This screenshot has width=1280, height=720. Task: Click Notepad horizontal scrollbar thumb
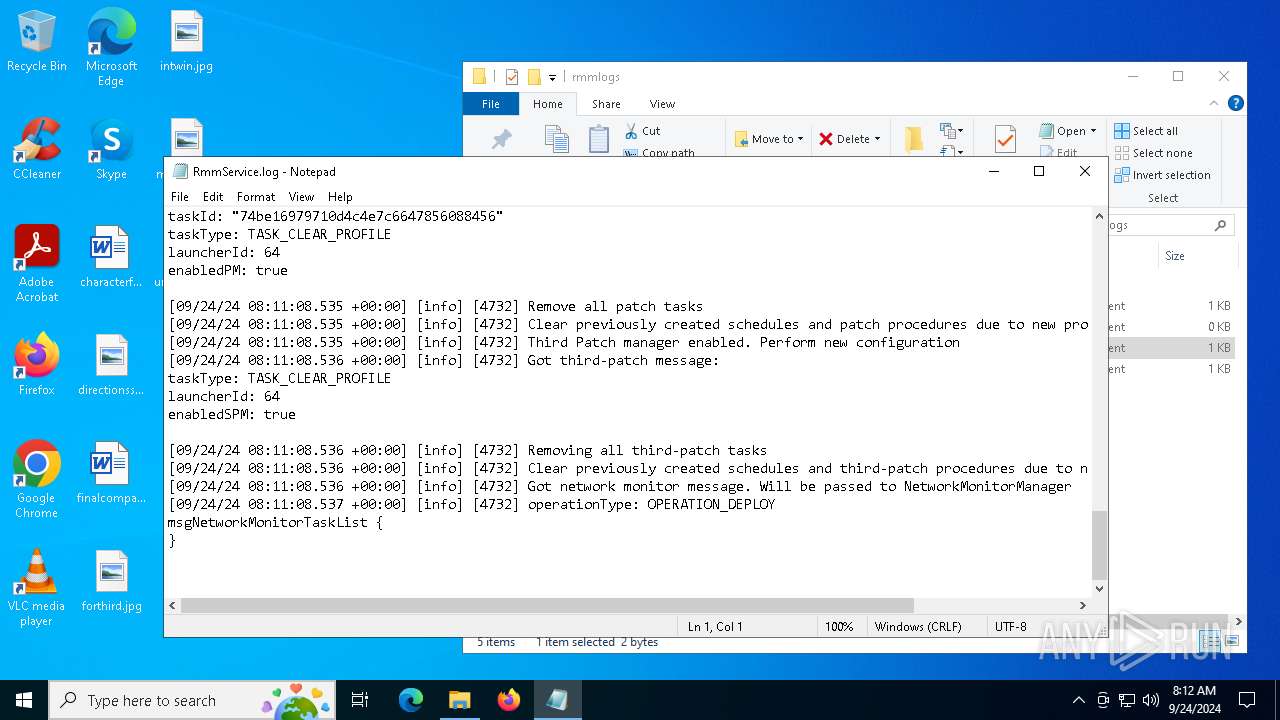pyautogui.click(x=548, y=605)
